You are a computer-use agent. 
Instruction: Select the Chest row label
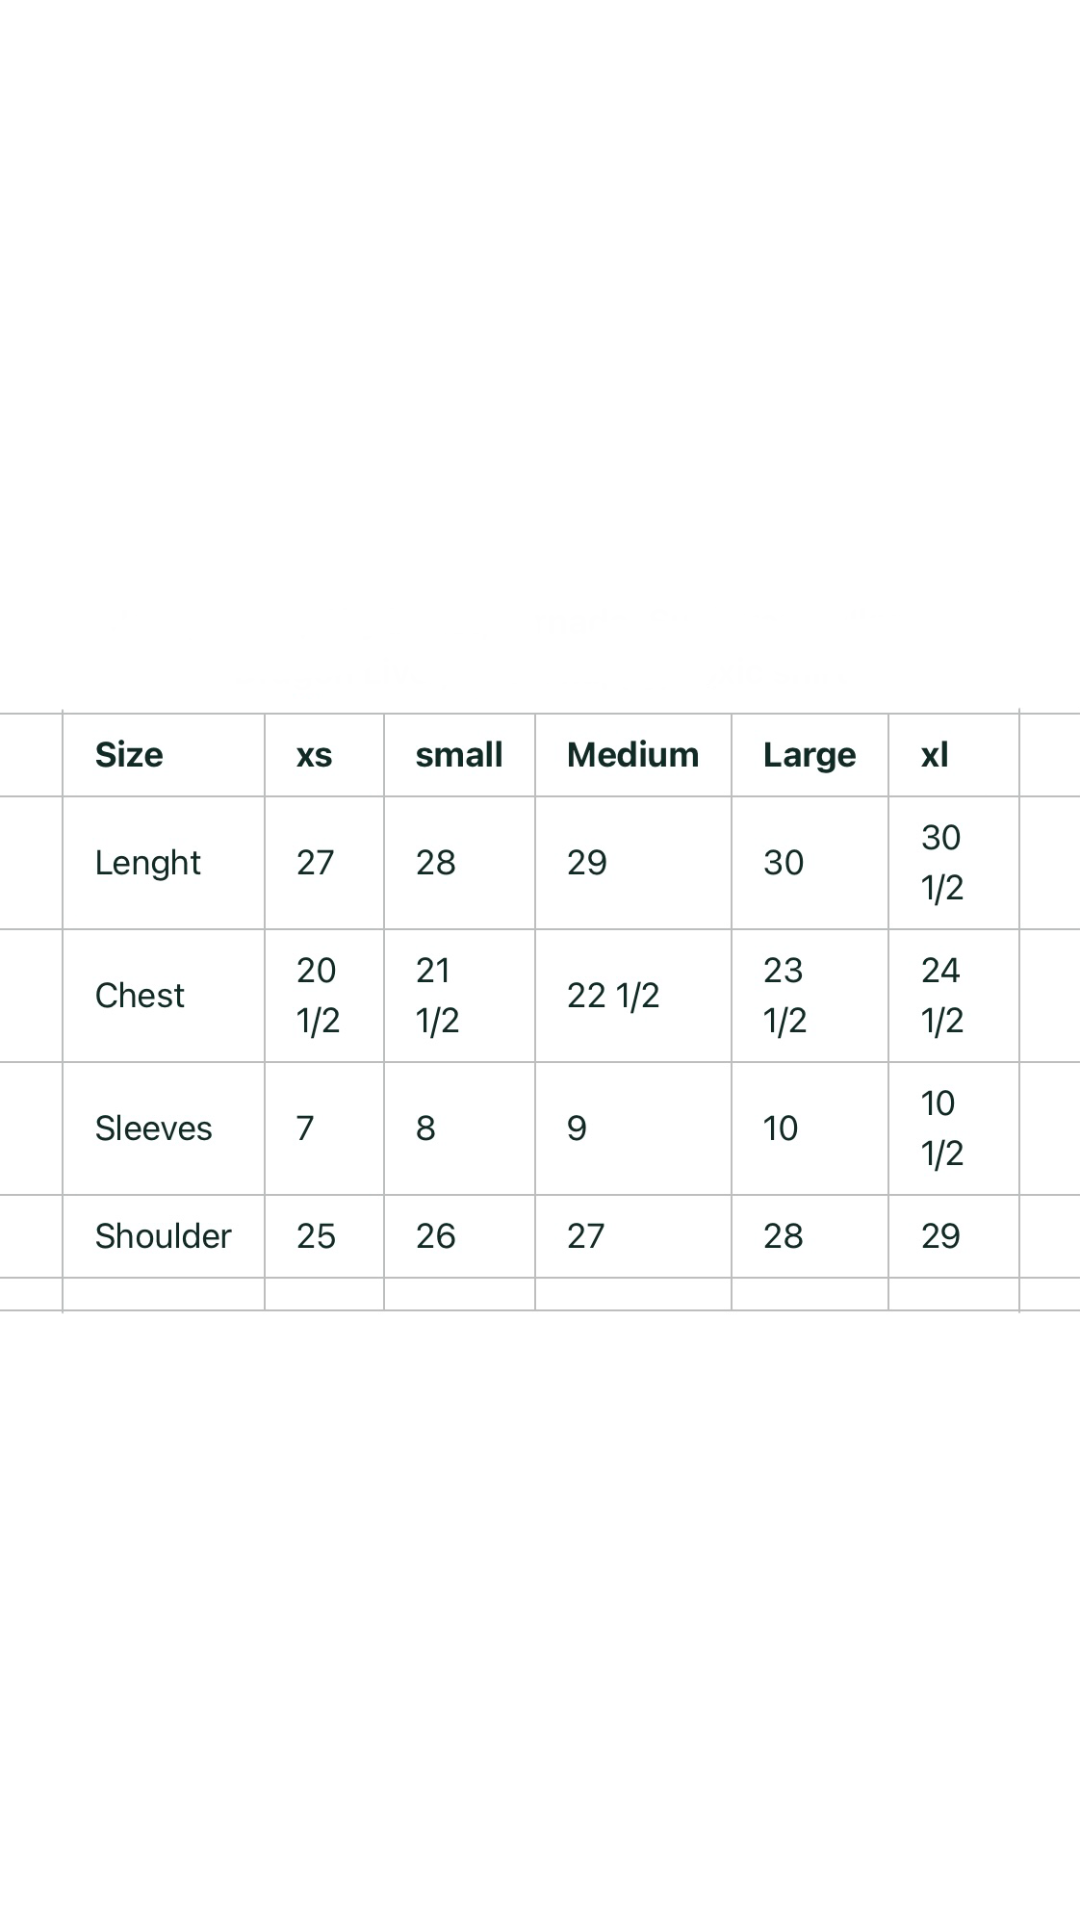click(x=140, y=995)
